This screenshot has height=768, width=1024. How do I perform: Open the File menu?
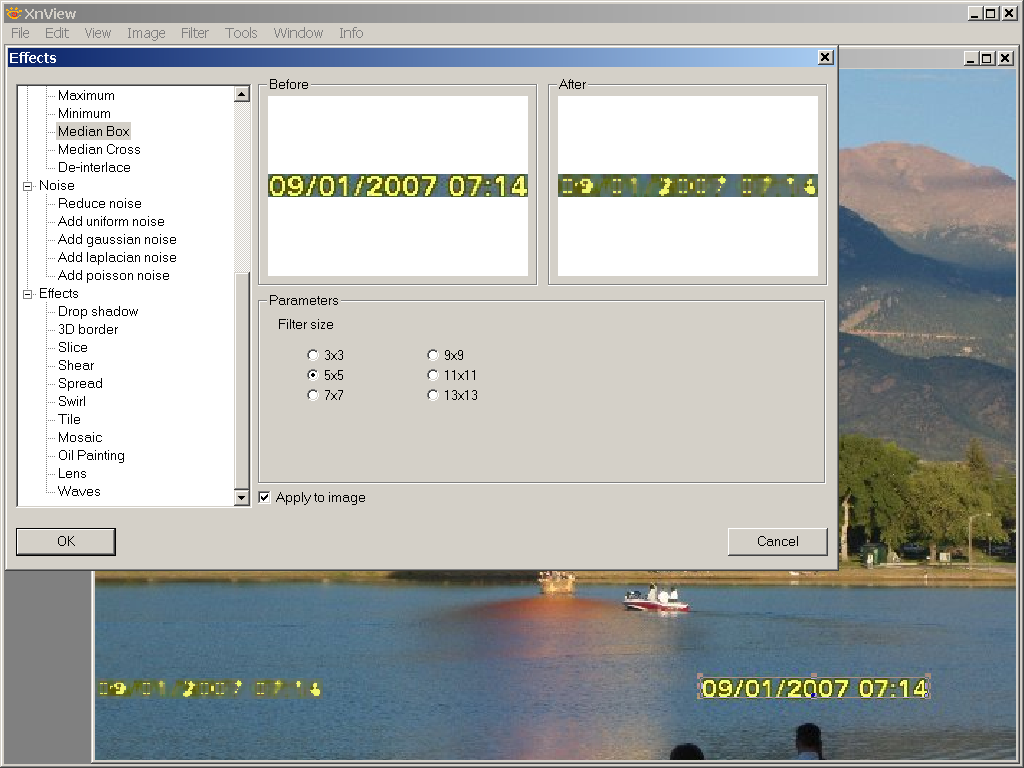pyautogui.click(x=20, y=33)
